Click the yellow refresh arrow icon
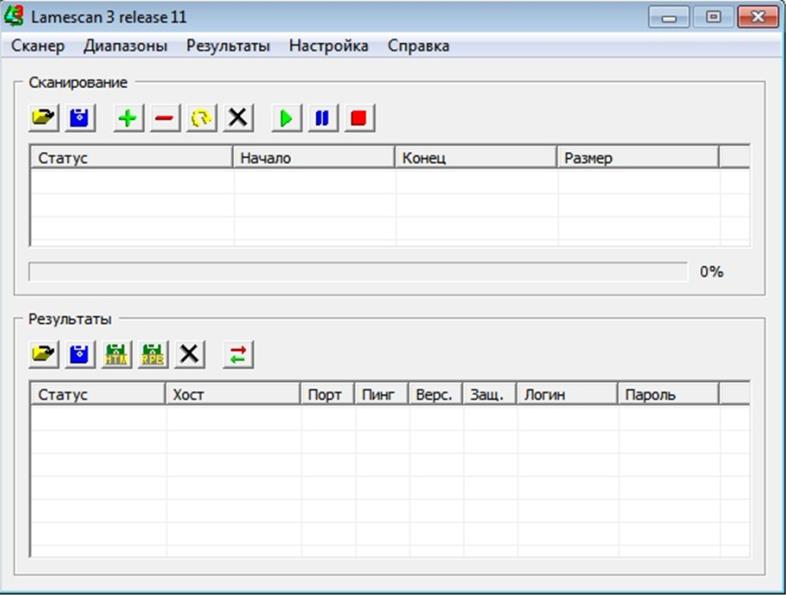The width and height of the screenshot is (786, 595). 201,118
